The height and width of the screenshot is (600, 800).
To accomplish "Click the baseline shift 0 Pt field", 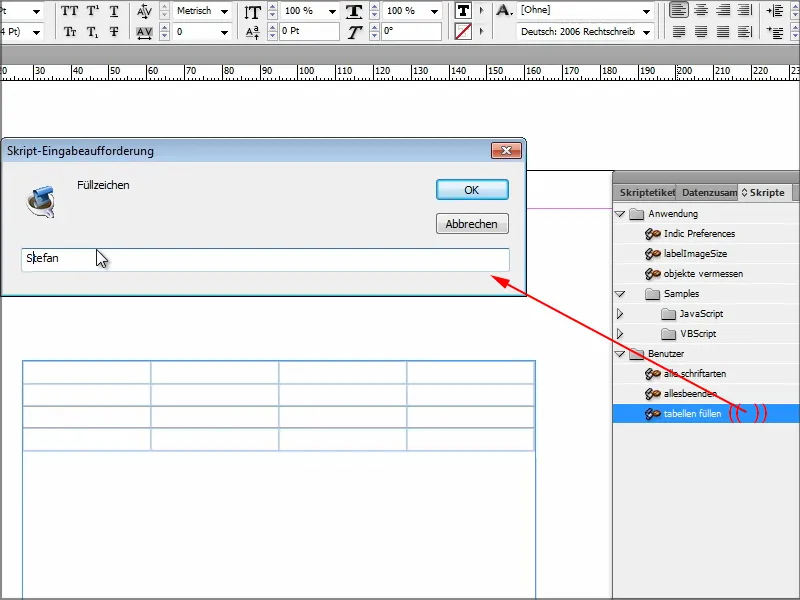I will (x=309, y=32).
